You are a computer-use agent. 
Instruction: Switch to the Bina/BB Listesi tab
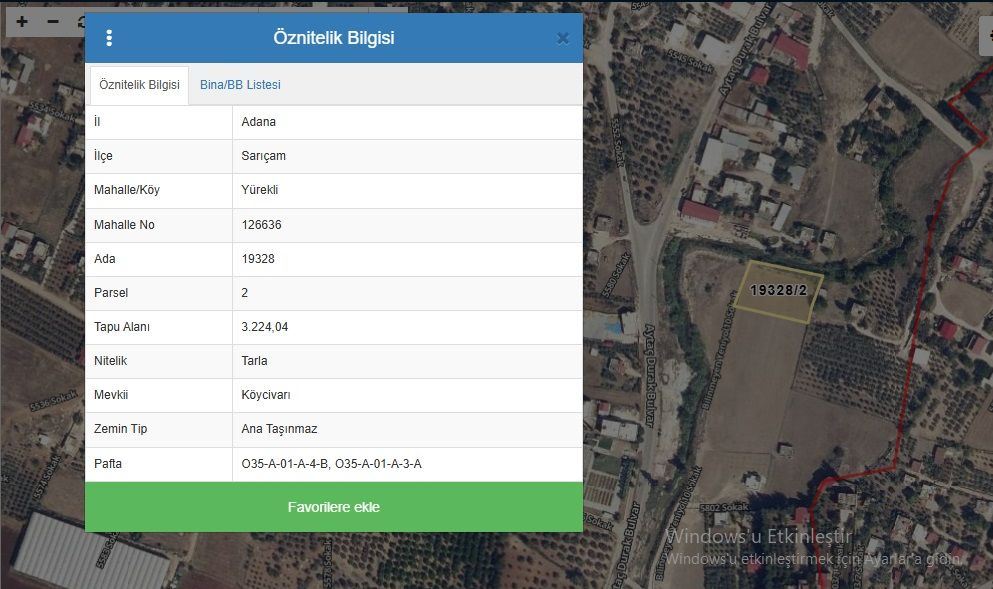pyautogui.click(x=240, y=85)
